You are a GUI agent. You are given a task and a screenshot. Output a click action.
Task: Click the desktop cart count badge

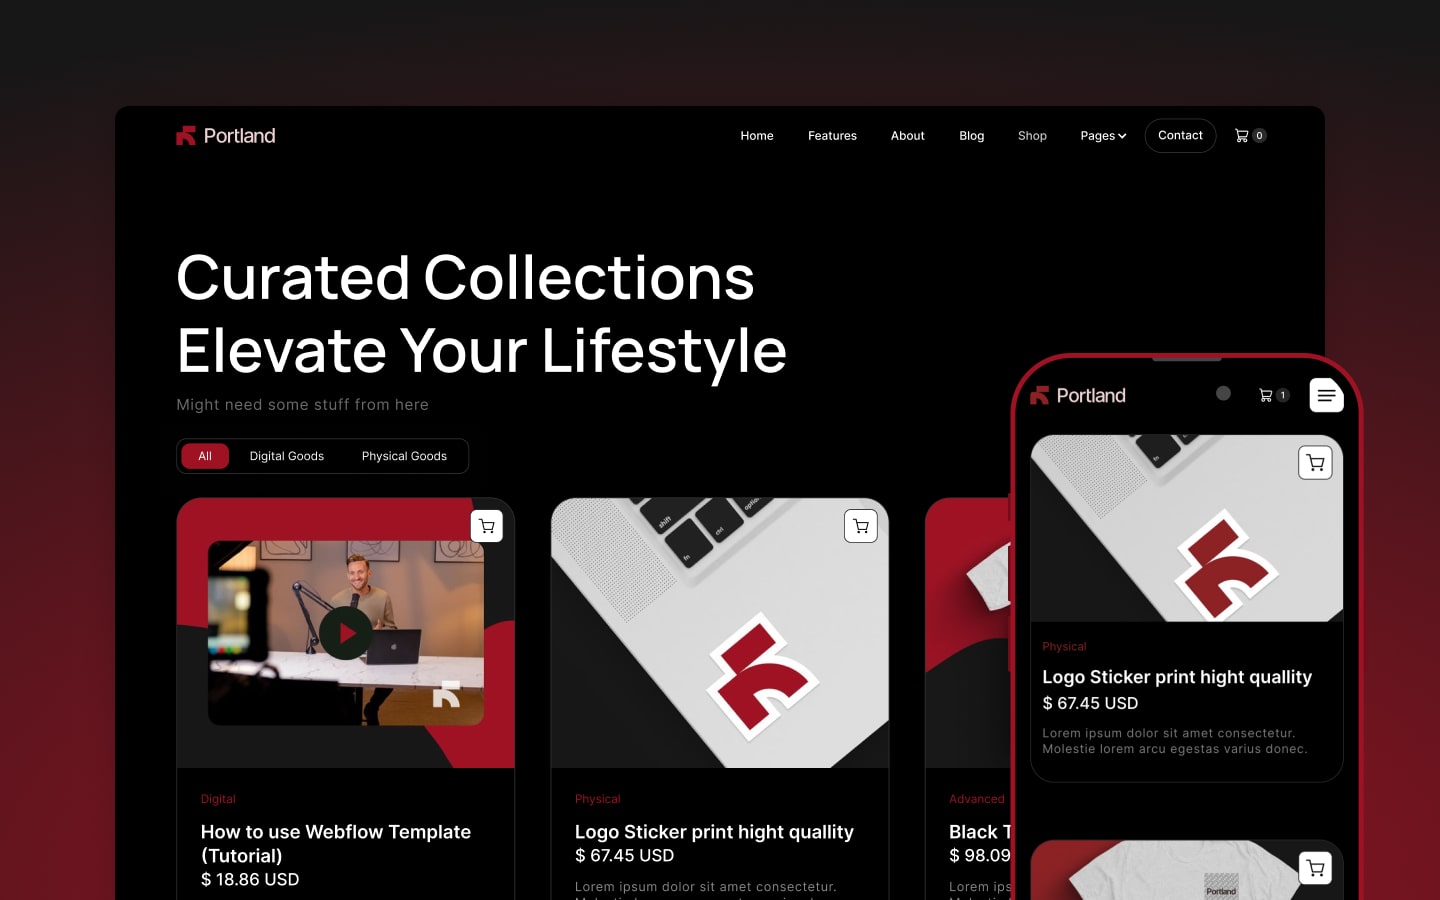click(1259, 136)
